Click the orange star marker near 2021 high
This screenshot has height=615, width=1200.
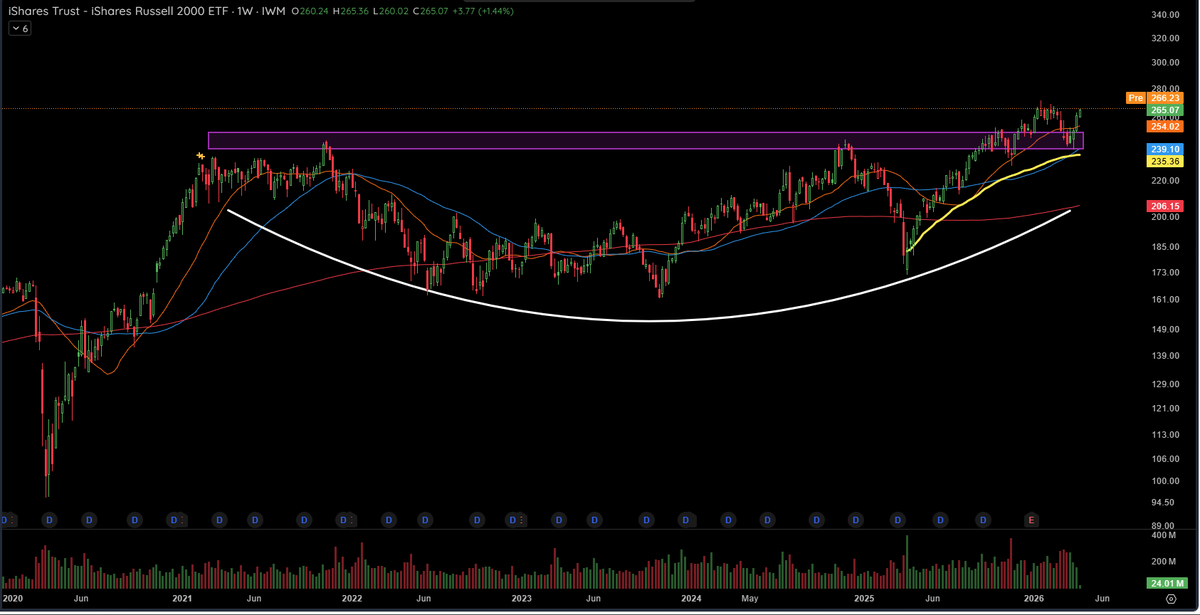[x=201, y=156]
